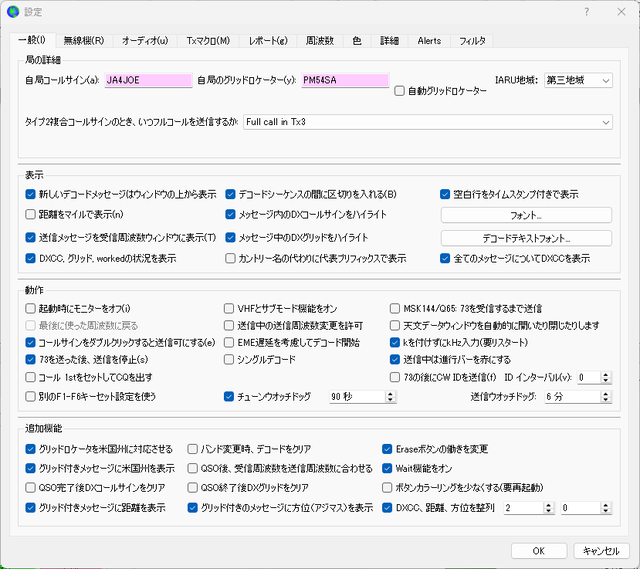640x569 pixels.
Task: Enable 距離をマイルで表示(n)
Action: tap(30, 214)
